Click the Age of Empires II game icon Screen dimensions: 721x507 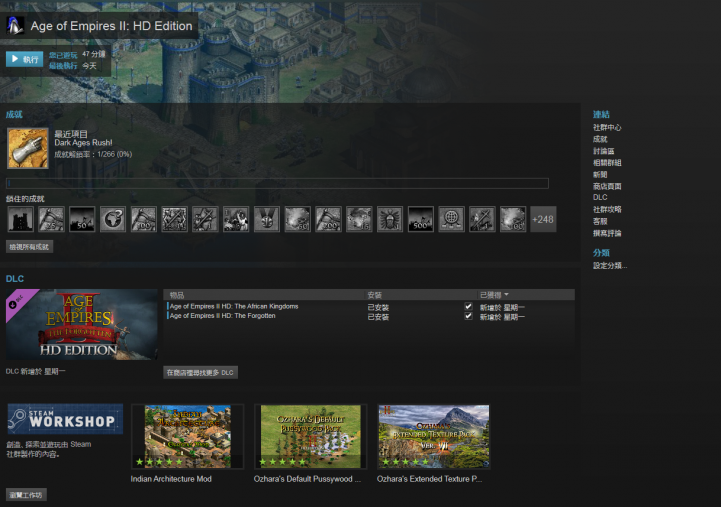(x=15, y=26)
